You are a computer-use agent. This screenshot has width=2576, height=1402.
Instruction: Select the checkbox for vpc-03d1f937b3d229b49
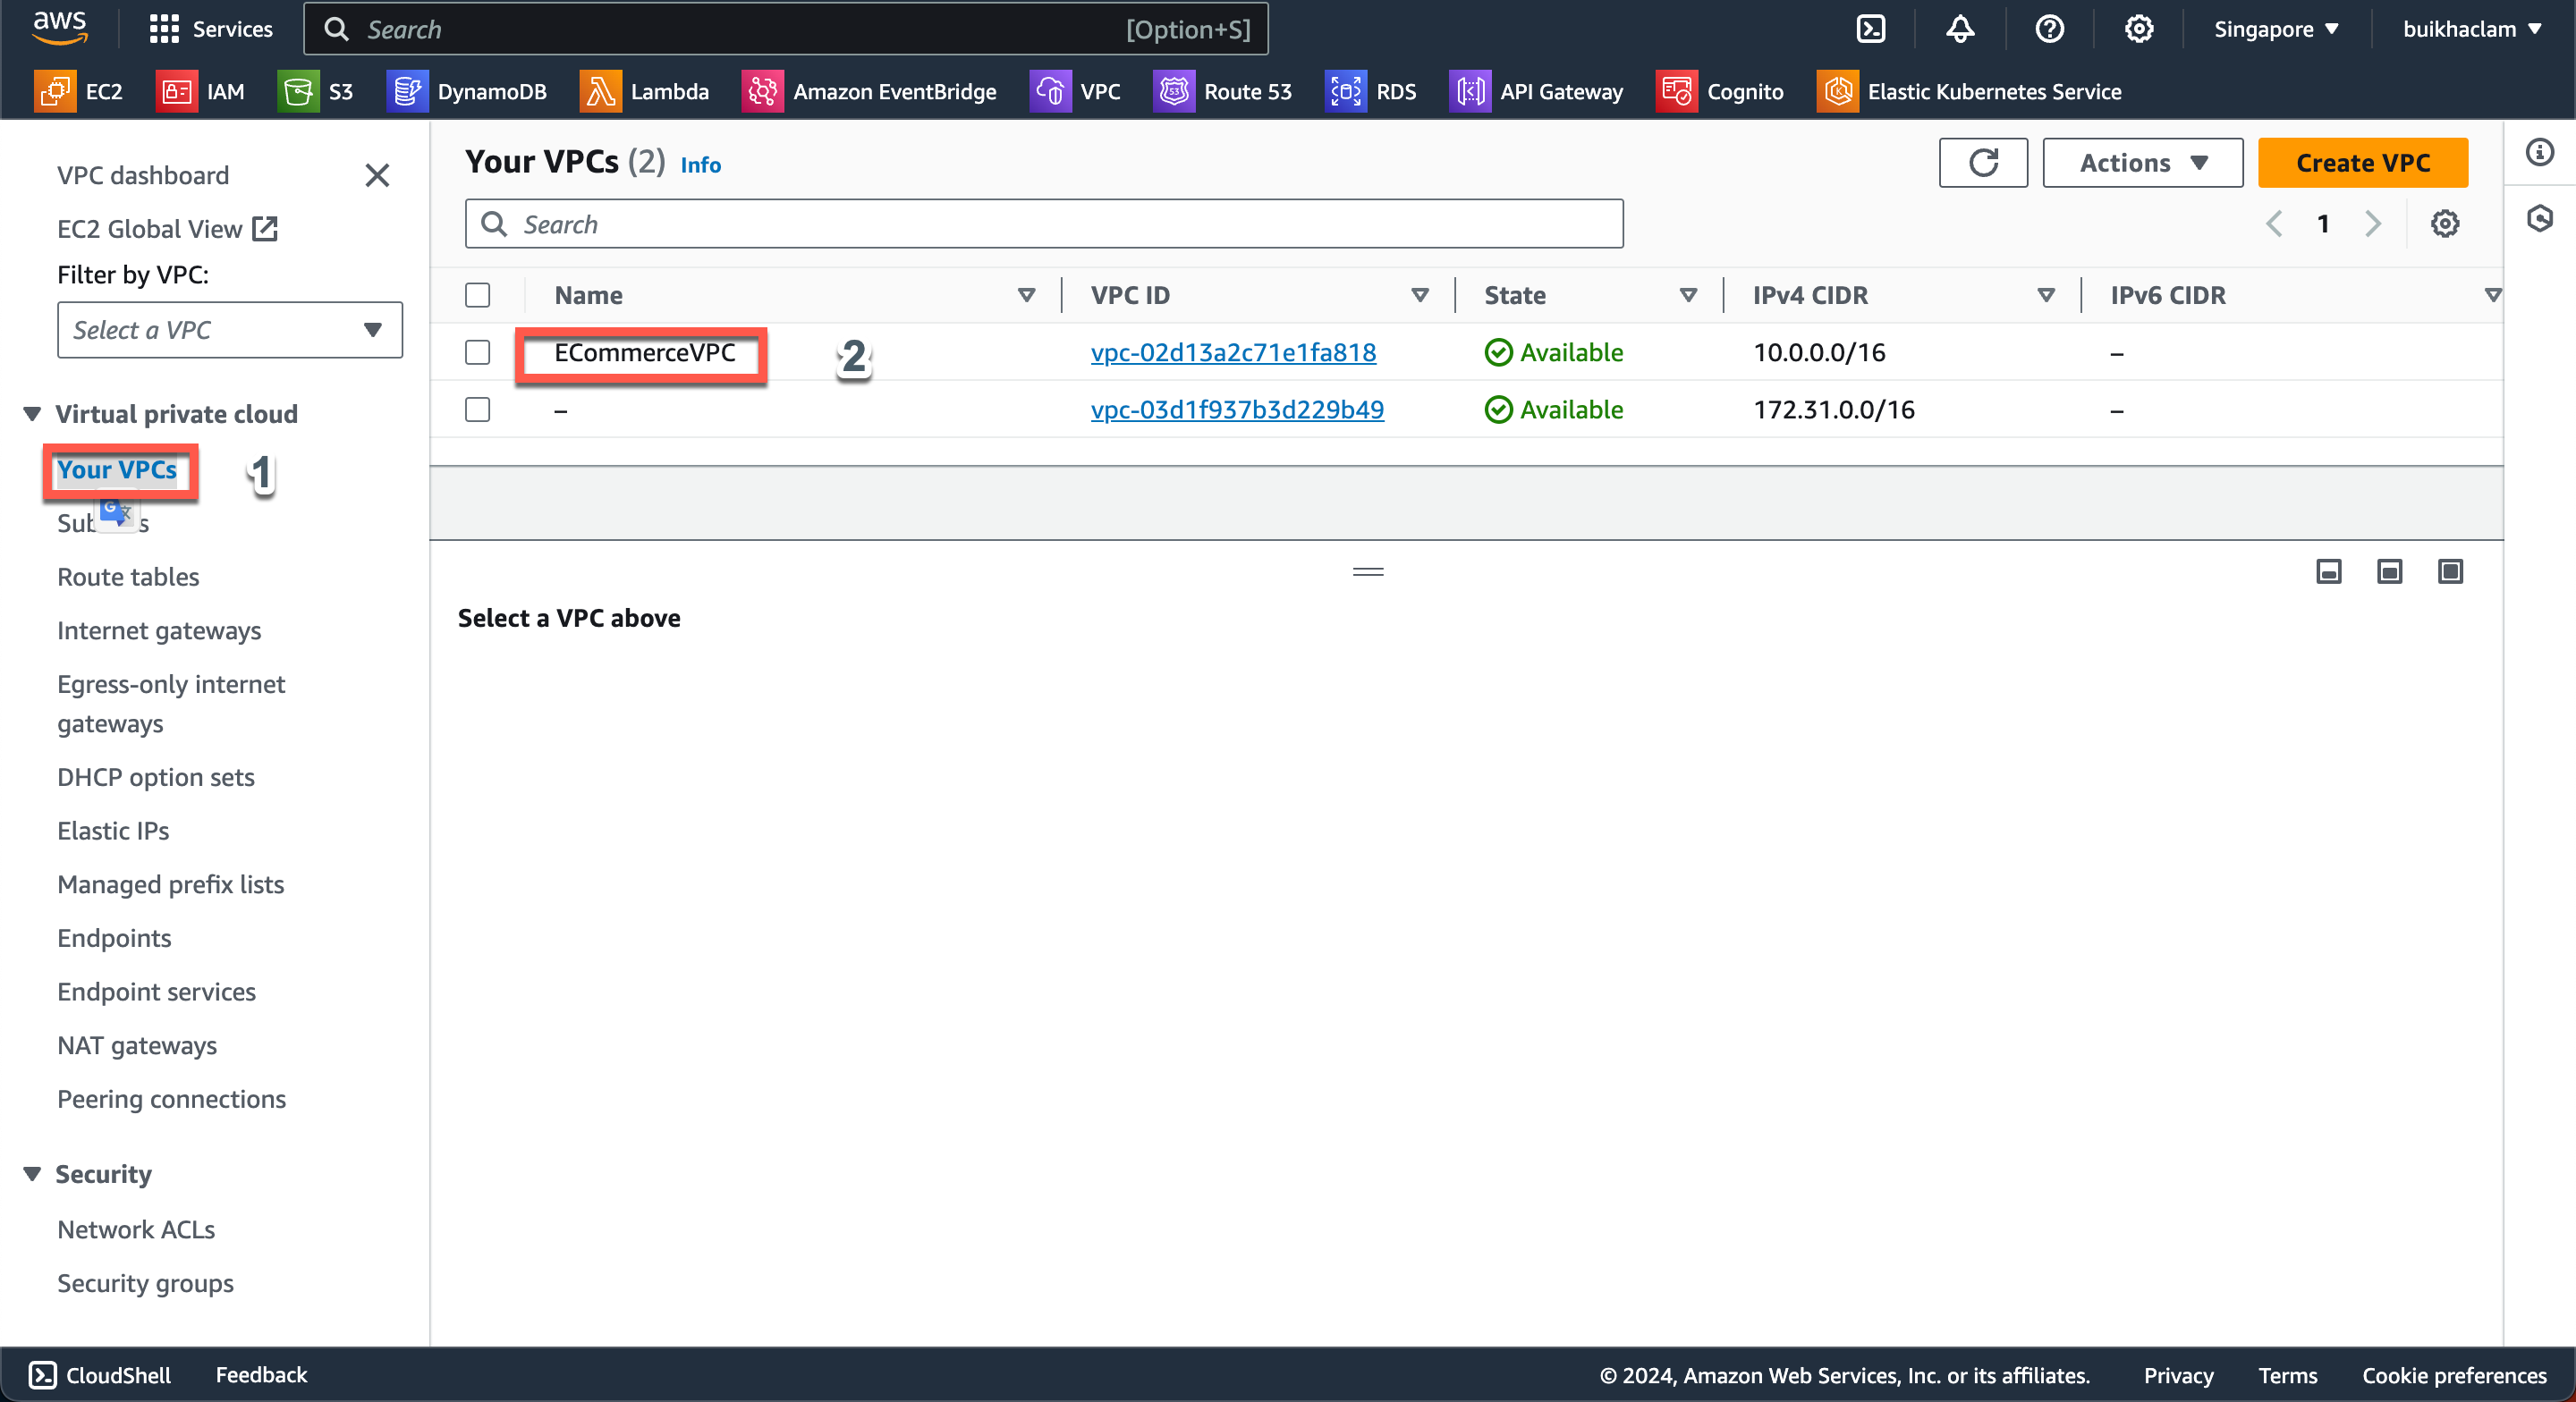pos(478,409)
